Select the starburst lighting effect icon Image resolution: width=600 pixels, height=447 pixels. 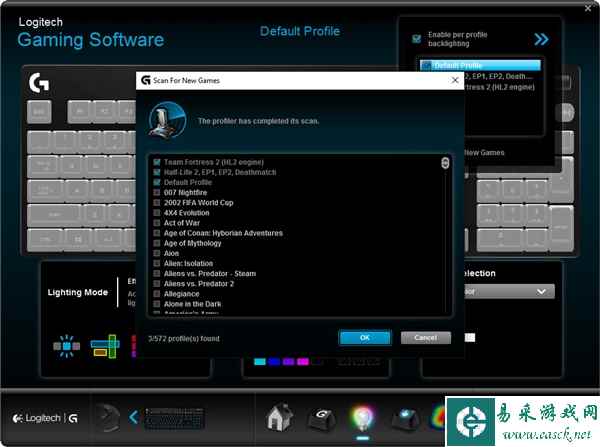(67, 346)
